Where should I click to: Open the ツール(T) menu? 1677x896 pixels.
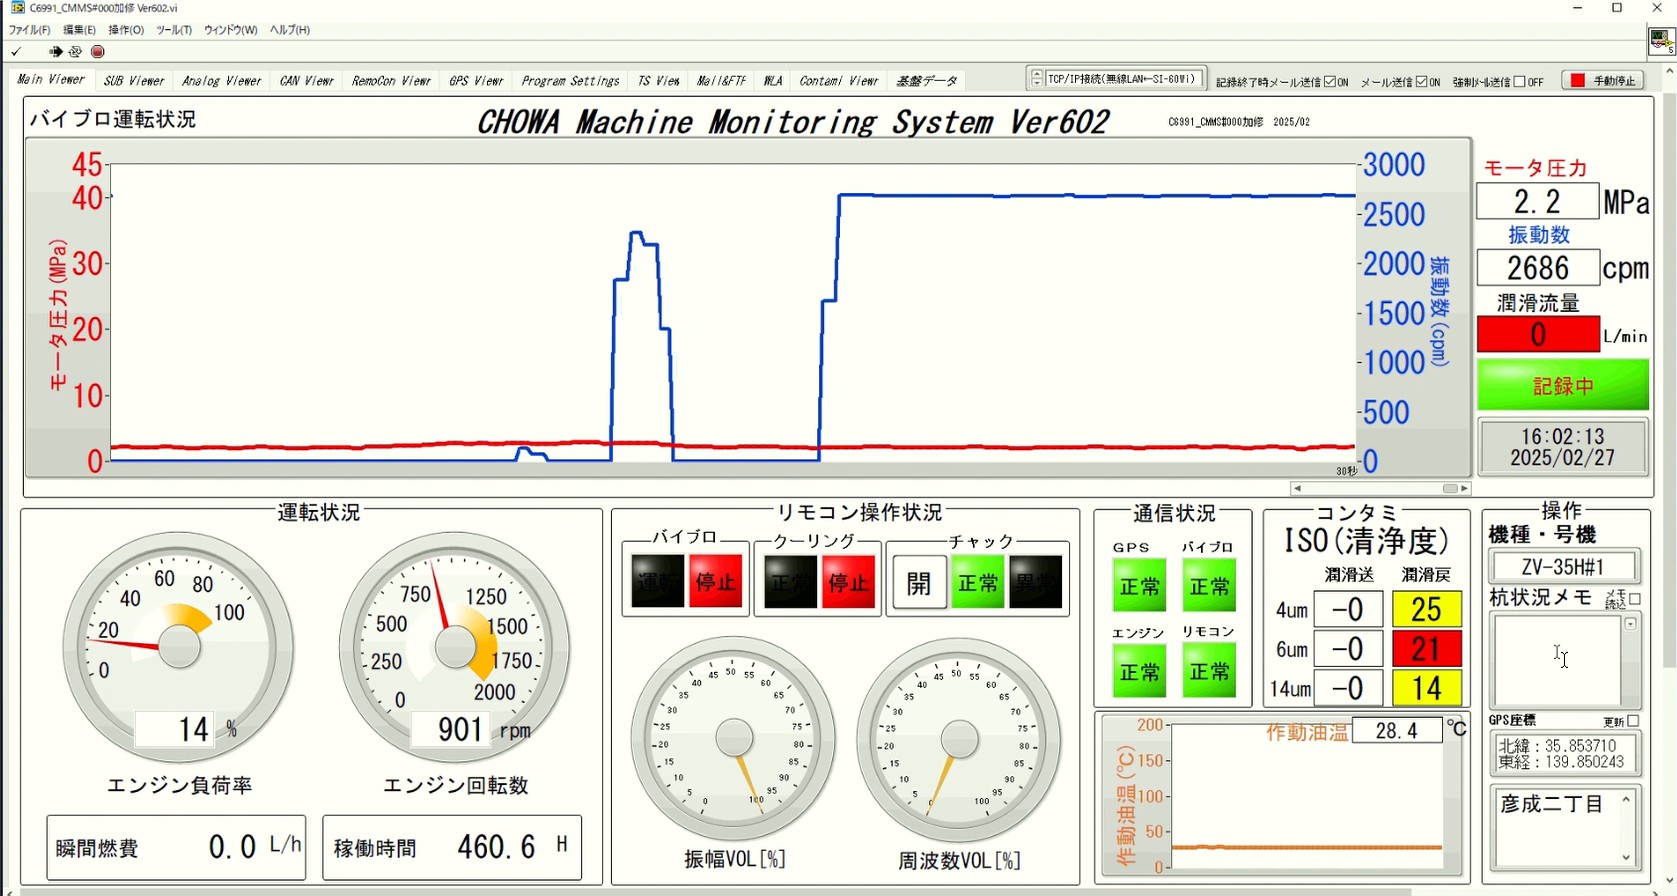[x=174, y=30]
